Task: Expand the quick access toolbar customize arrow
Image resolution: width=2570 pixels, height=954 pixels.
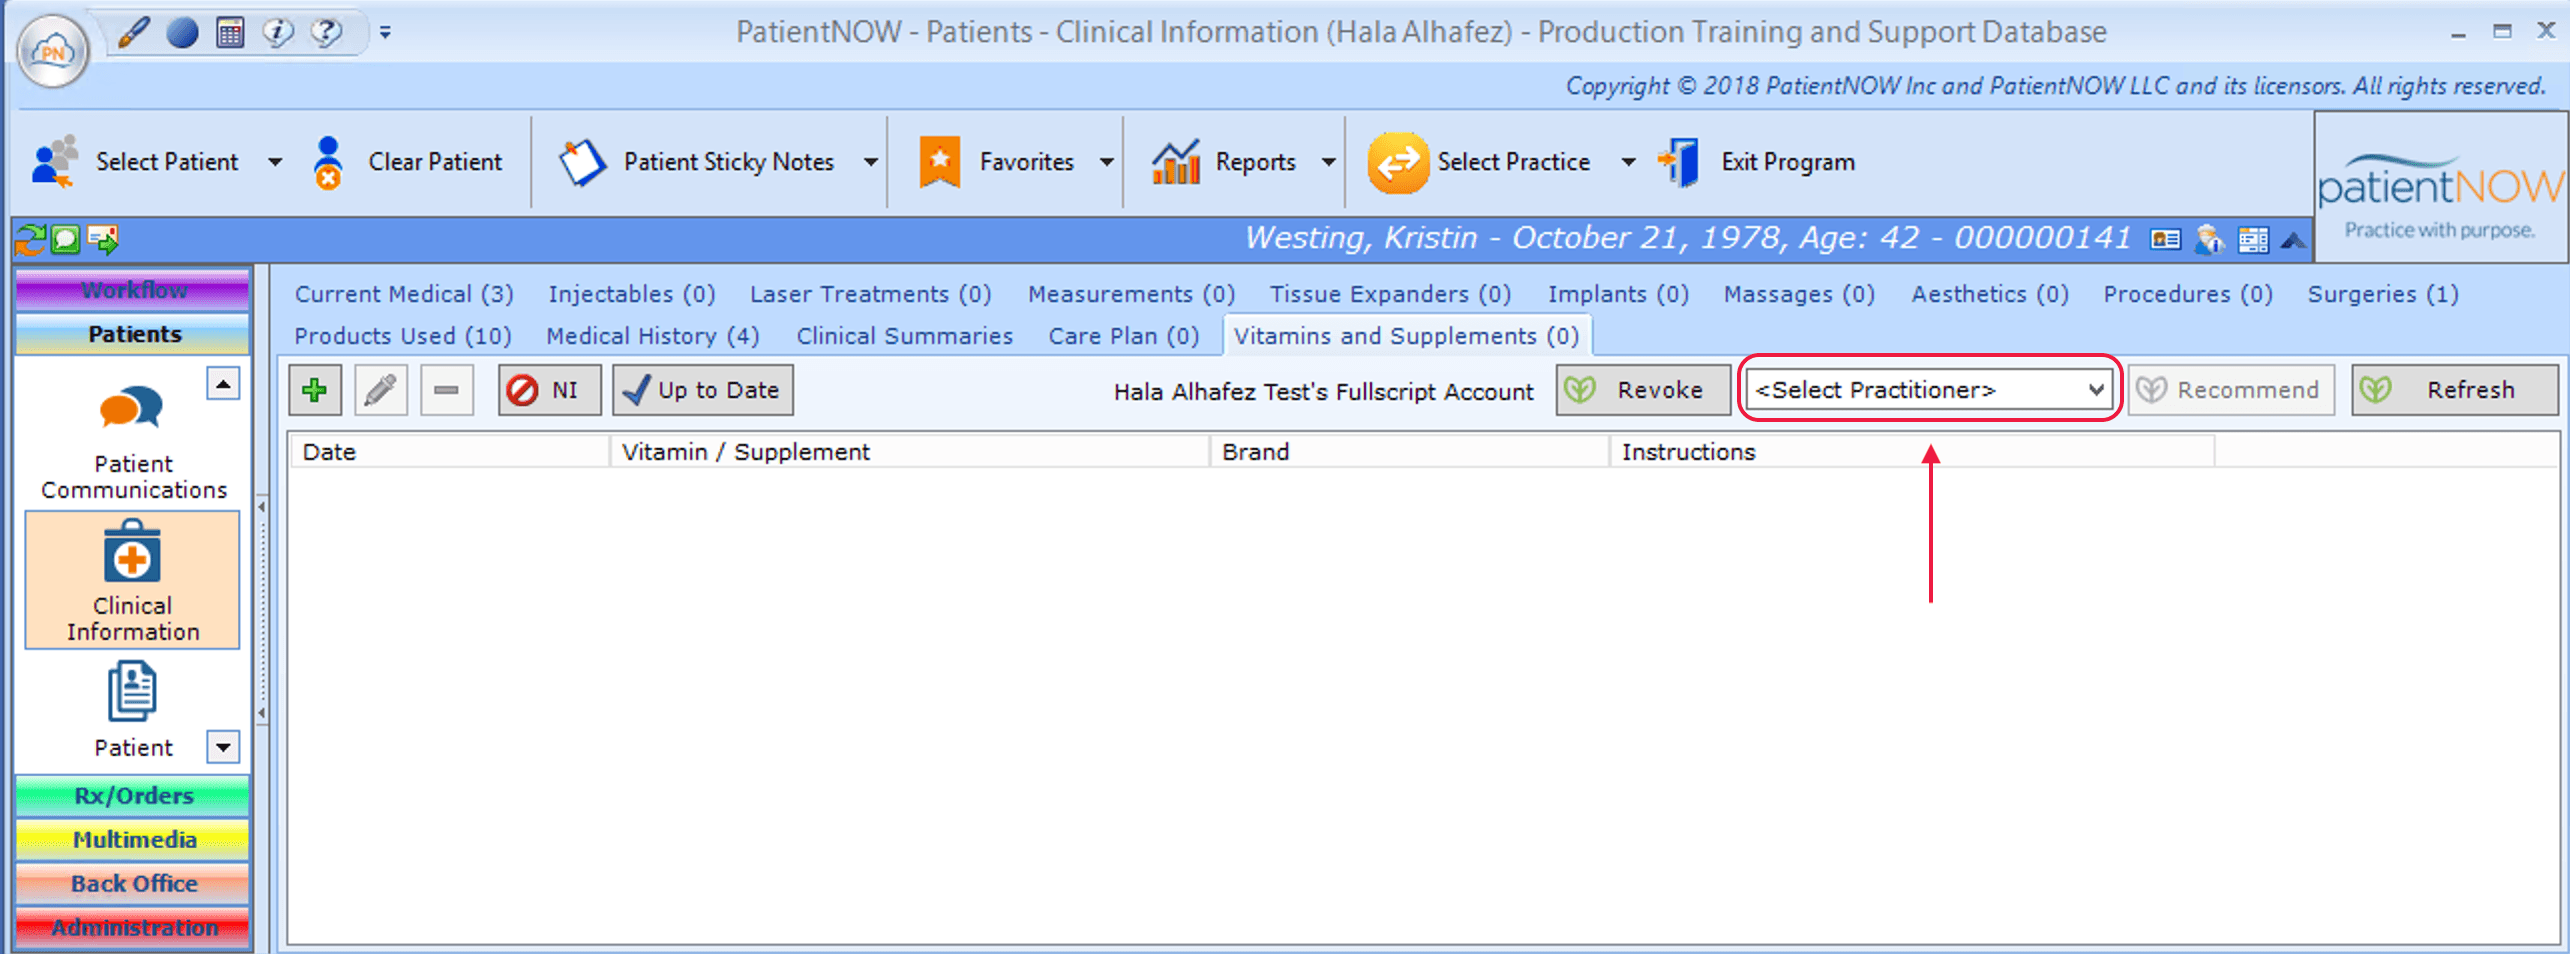Action: click(x=385, y=33)
